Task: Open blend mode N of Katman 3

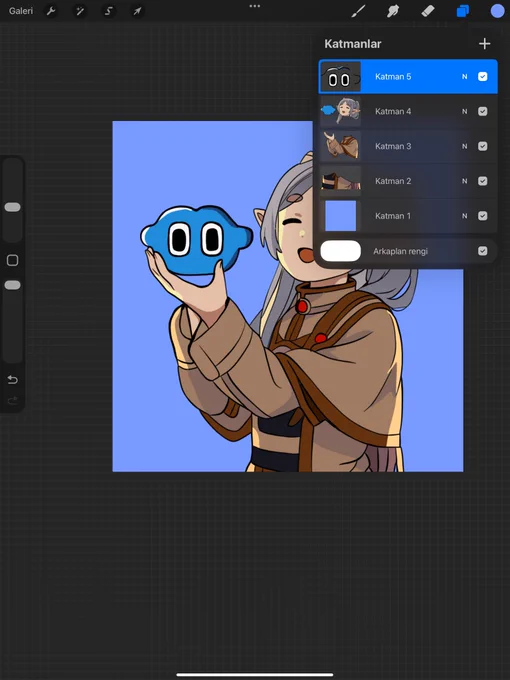Action: [x=464, y=146]
